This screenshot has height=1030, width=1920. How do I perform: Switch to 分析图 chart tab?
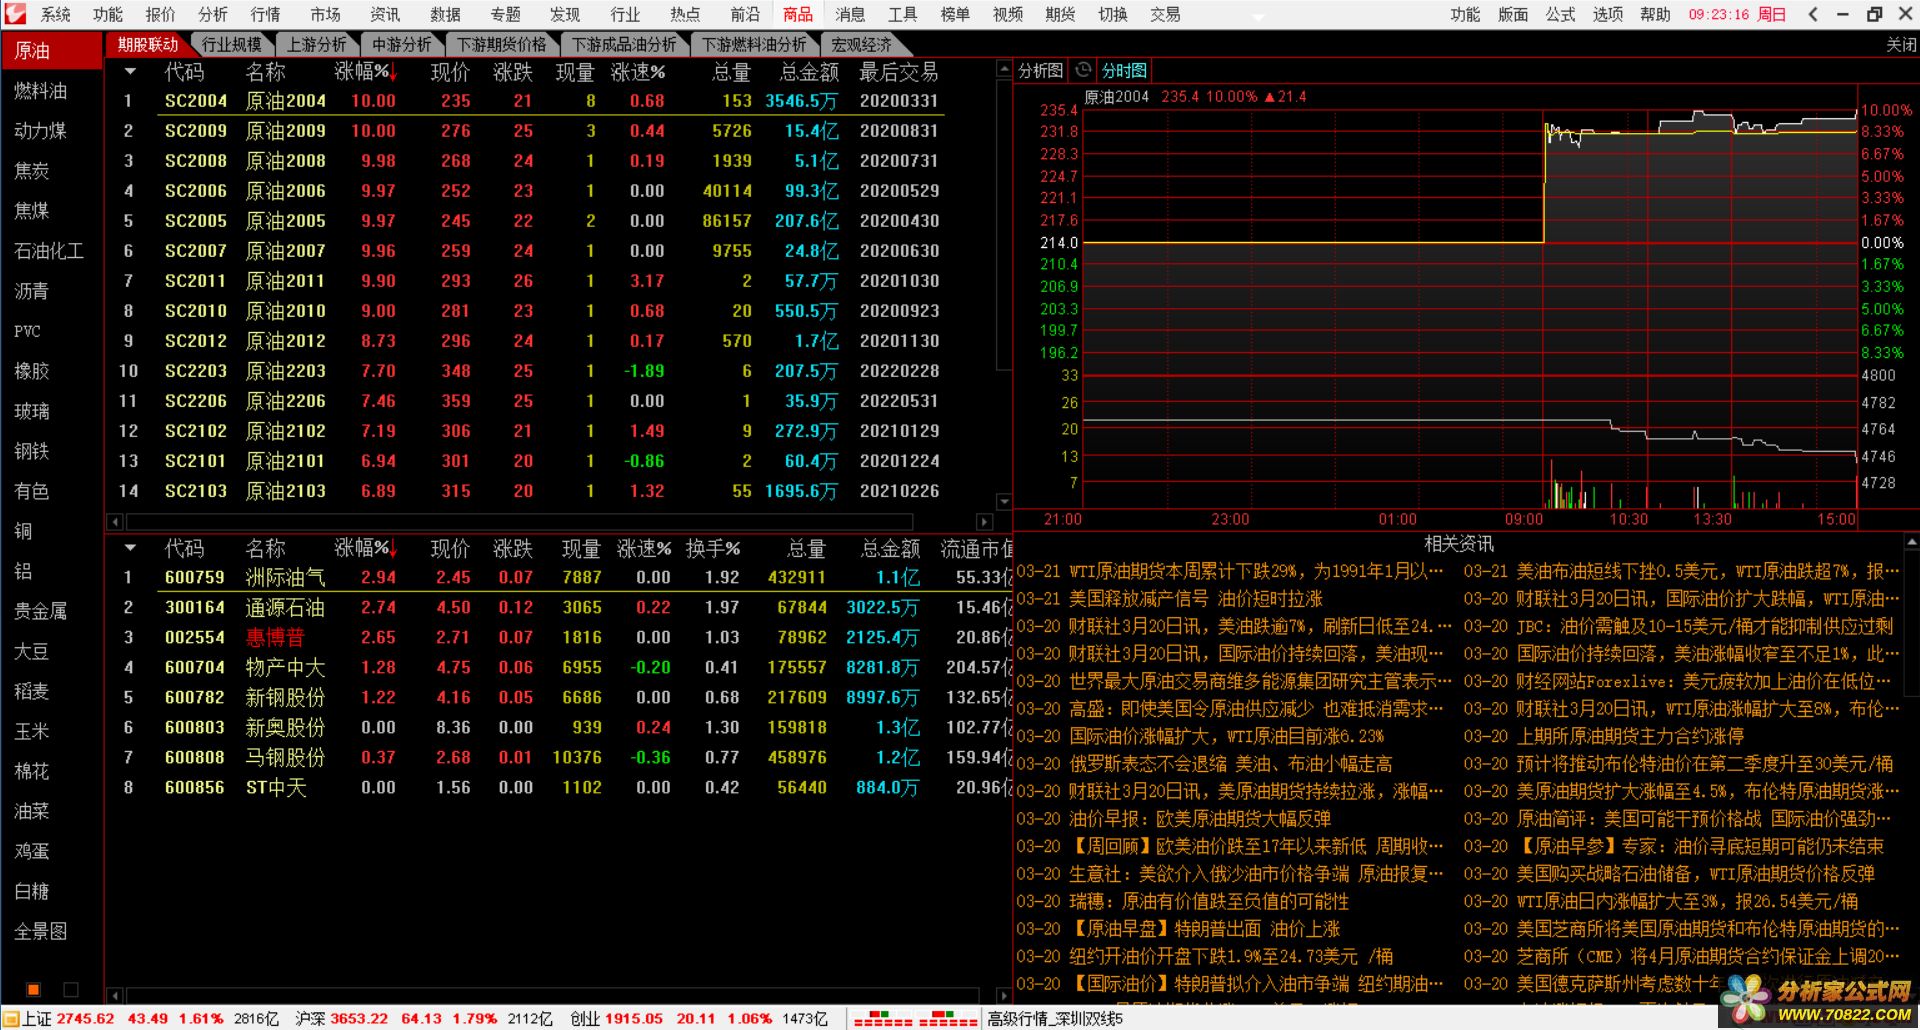point(1040,70)
